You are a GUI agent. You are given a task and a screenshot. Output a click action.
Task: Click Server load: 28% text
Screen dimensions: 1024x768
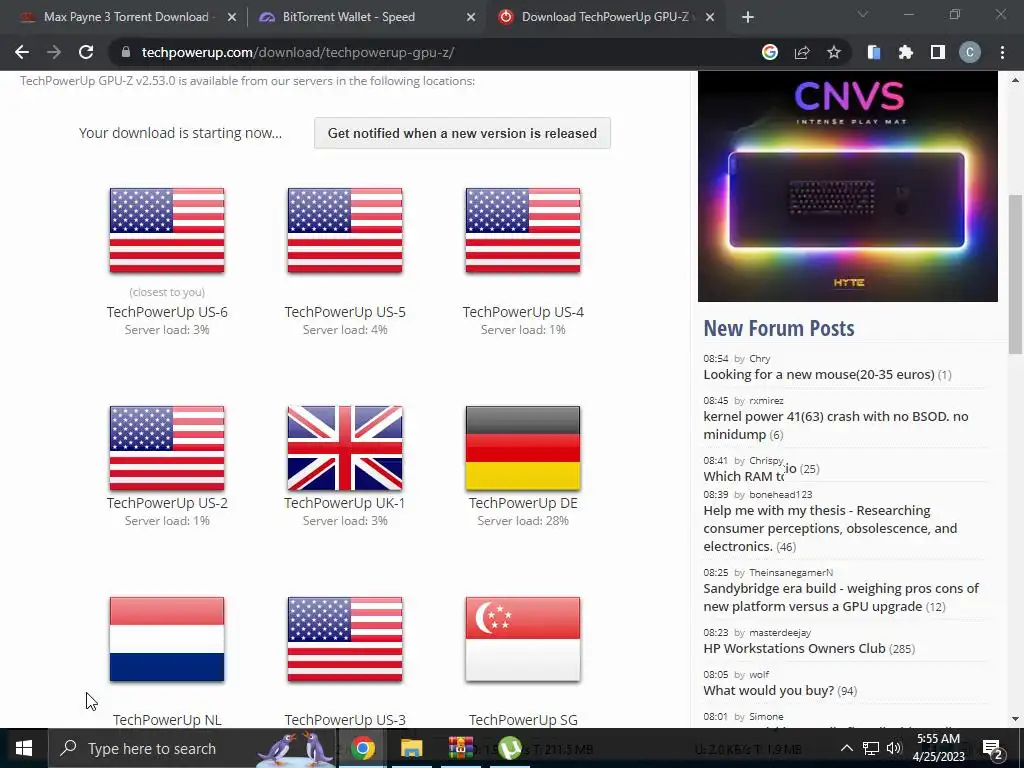click(x=523, y=520)
